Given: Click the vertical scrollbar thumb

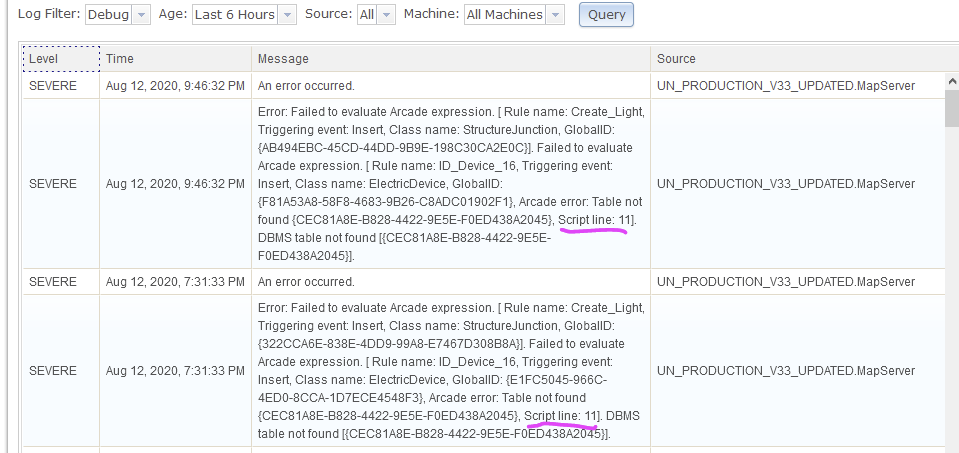Looking at the screenshot, I should click(952, 107).
